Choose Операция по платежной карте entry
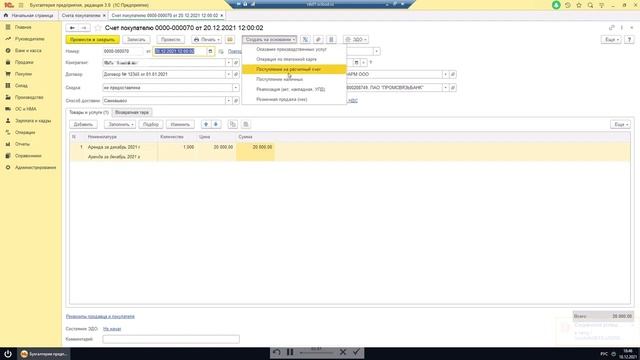The image size is (640, 360). tap(294, 59)
